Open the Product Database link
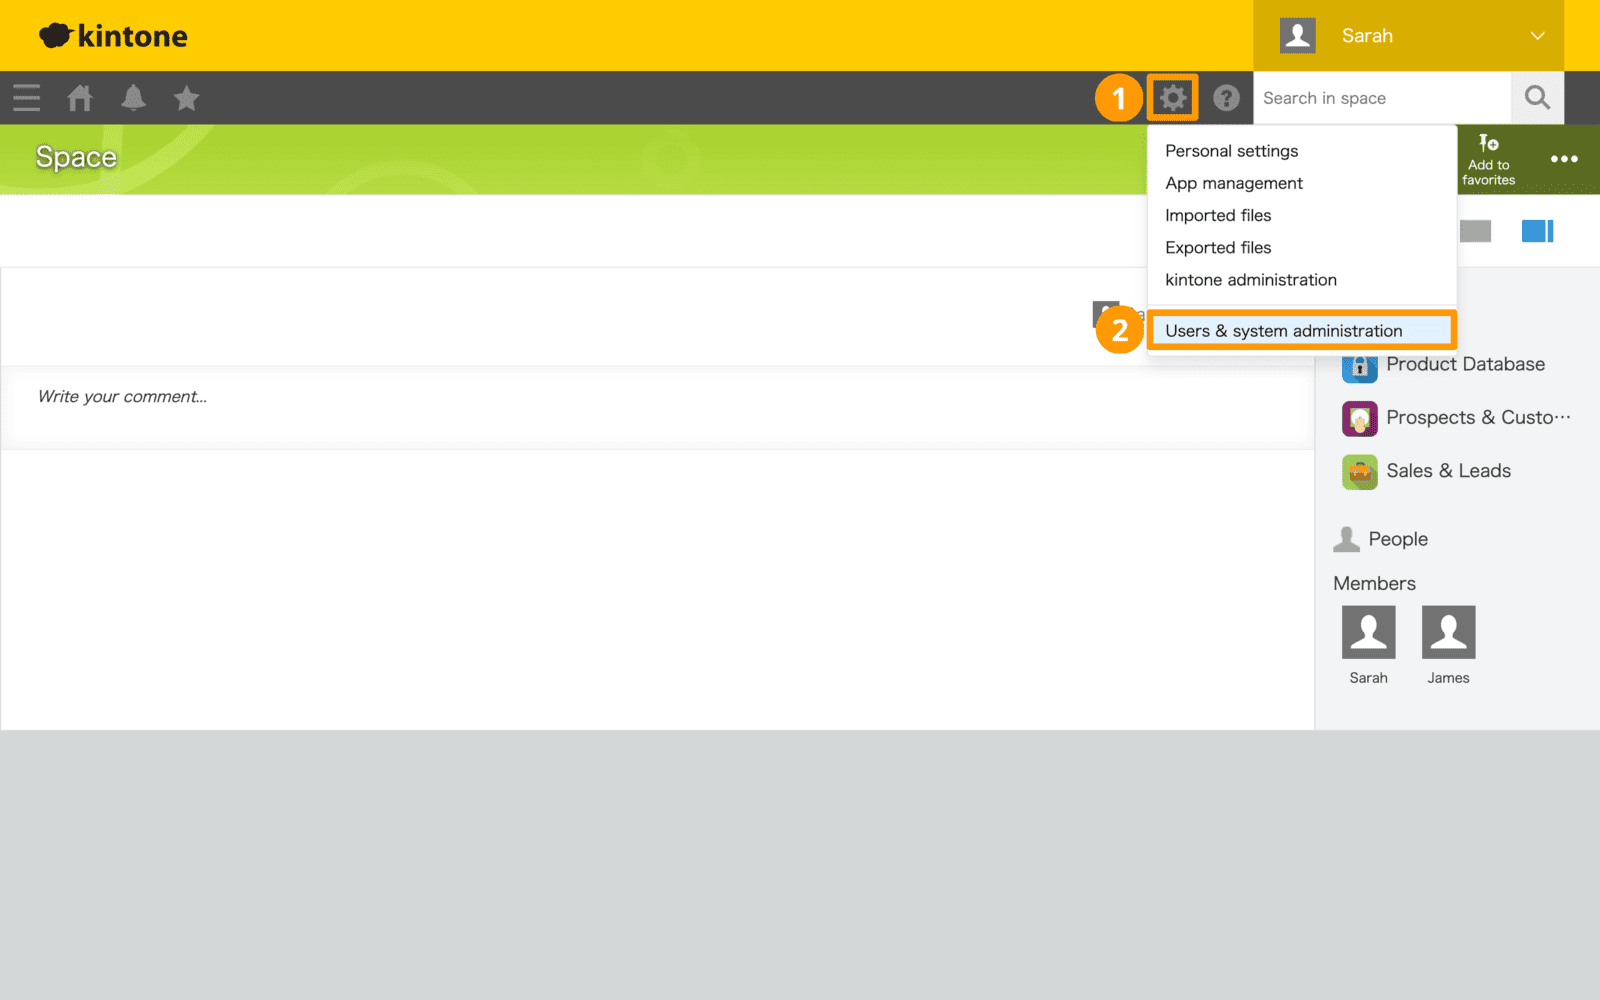The height and width of the screenshot is (1000, 1600). 1465,364
